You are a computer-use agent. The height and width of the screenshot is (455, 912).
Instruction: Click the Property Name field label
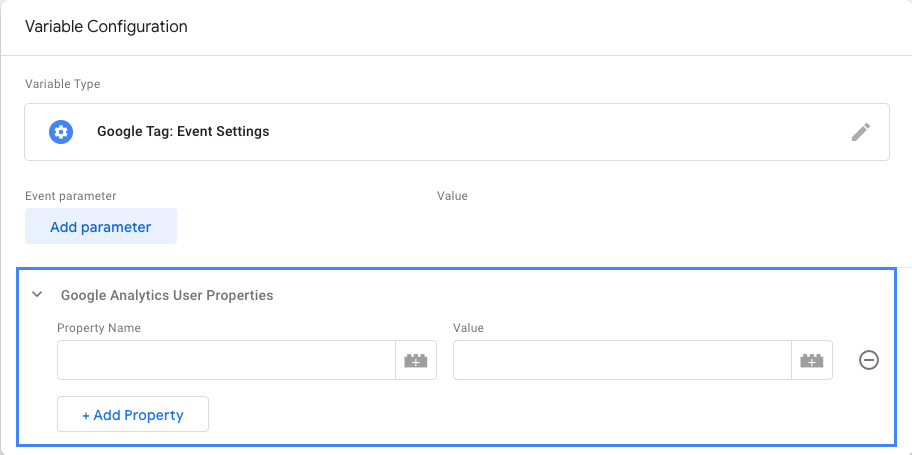(x=99, y=328)
